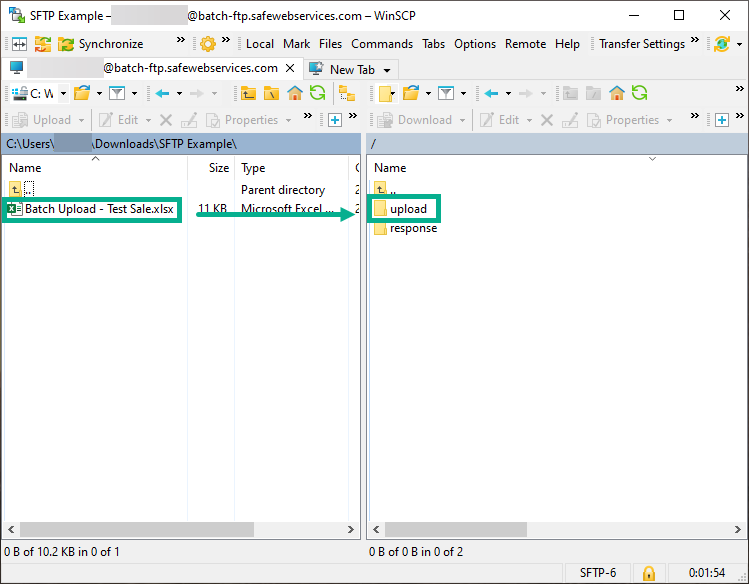Click the remote Filter funnel icon
Viewport: 749px width, 584px height.
[x=446, y=93]
